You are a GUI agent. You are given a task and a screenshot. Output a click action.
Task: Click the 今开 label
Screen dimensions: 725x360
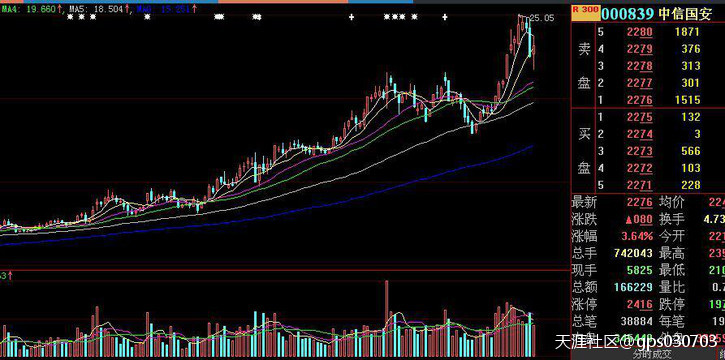pyautogui.click(x=671, y=236)
